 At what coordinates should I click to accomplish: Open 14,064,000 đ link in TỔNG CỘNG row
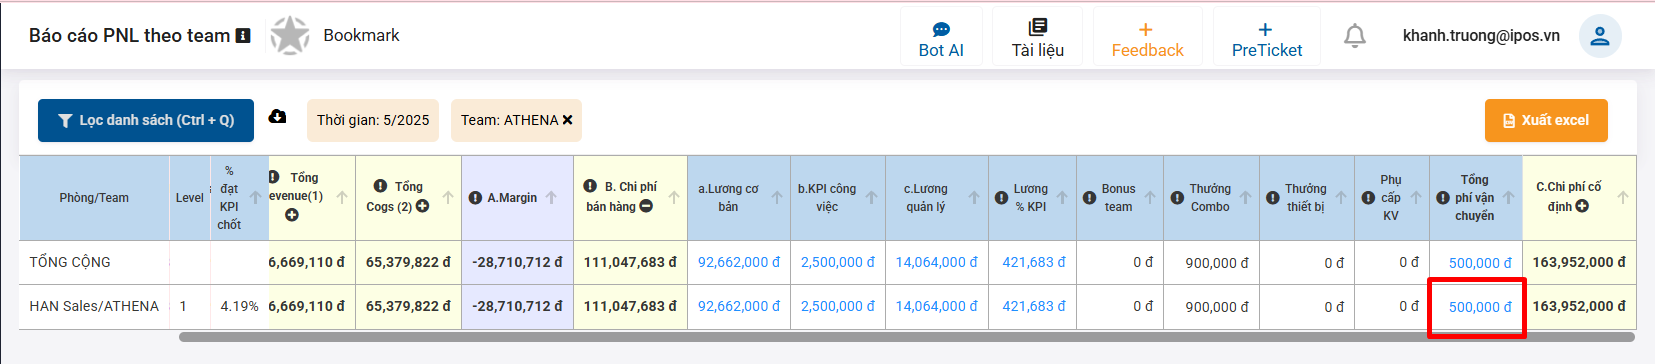pos(937,262)
